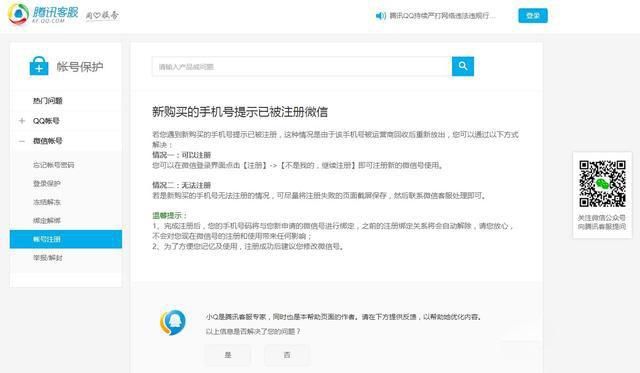Select the highlighted 帐号注册 entry
The height and width of the screenshot is (373, 640).
point(66,239)
